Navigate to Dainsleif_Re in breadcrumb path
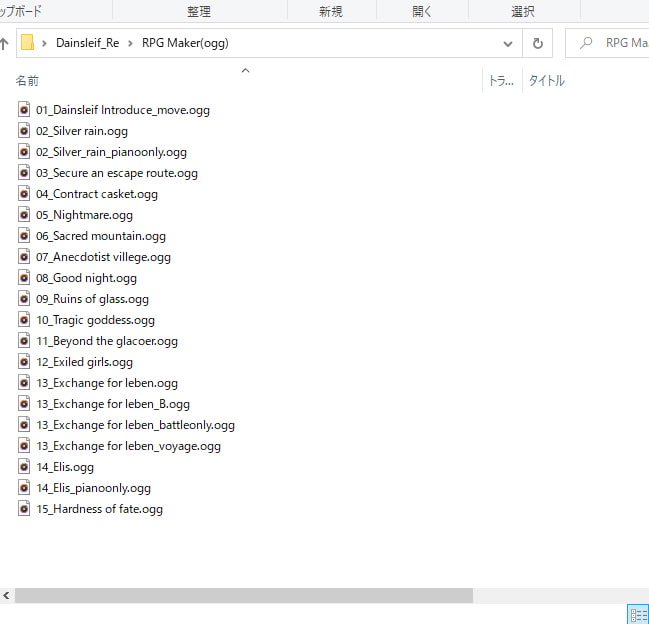The width and height of the screenshot is (649, 624). [x=87, y=44]
